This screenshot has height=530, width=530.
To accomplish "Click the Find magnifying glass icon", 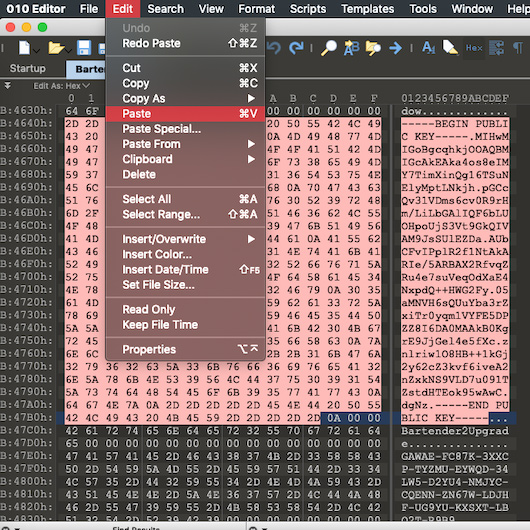I will click(329, 48).
